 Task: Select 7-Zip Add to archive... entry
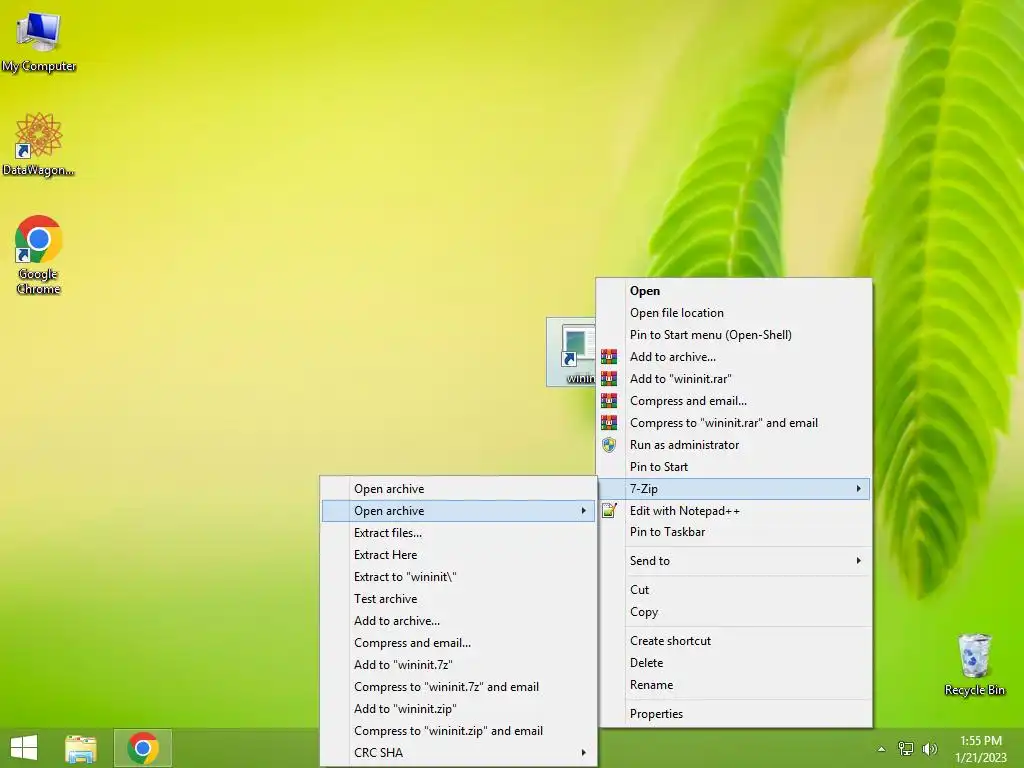[458, 621]
